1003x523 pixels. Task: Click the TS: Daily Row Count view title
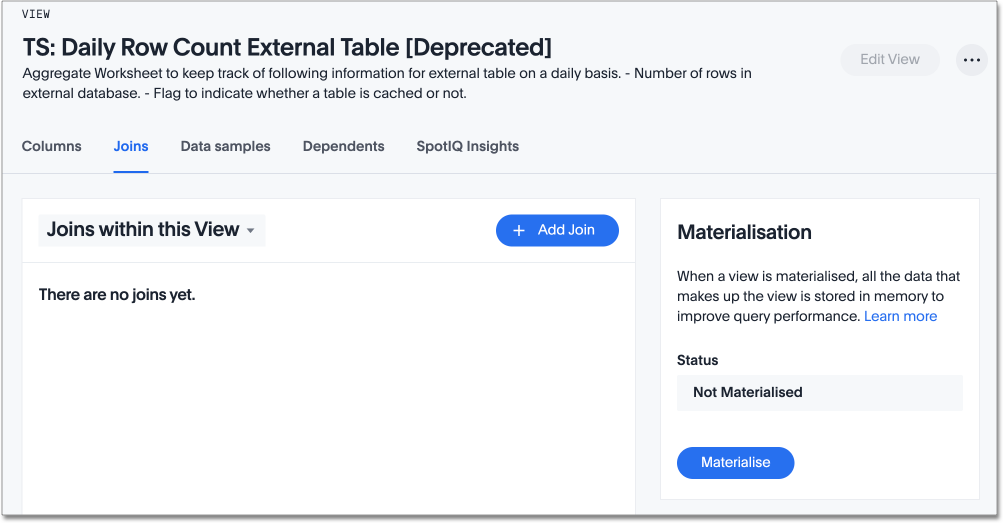tap(287, 47)
